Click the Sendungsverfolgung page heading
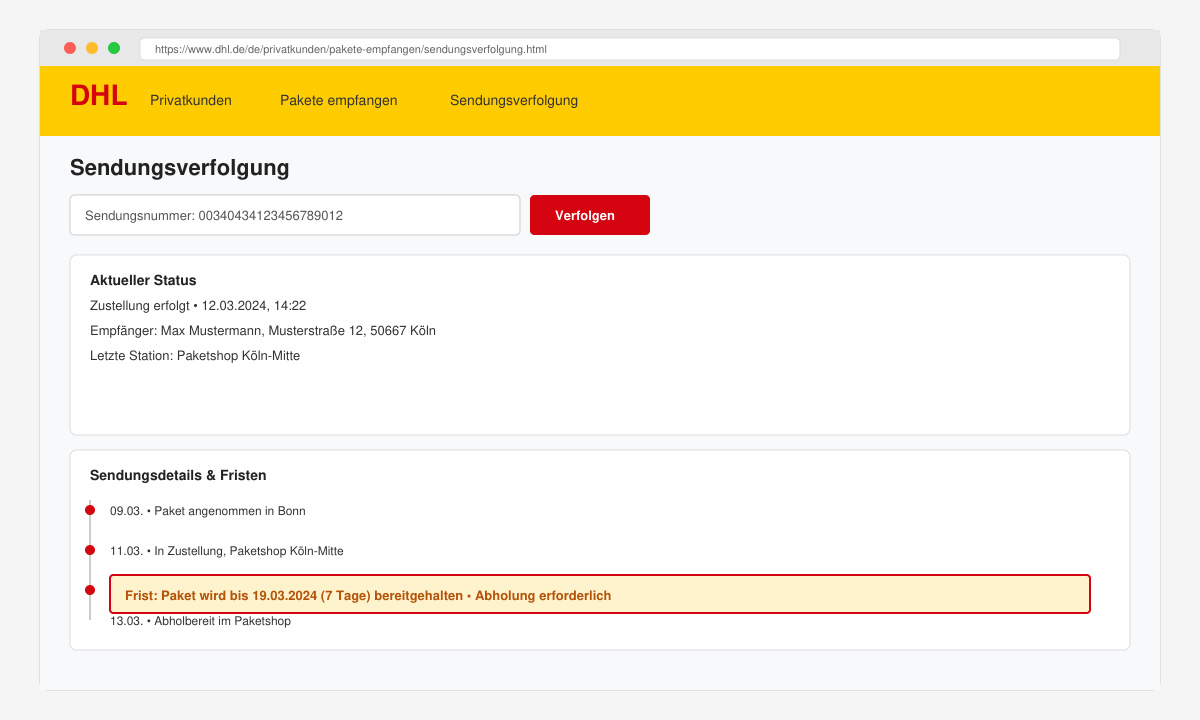This screenshot has height=720, width=1200. (x=180, y=168)
